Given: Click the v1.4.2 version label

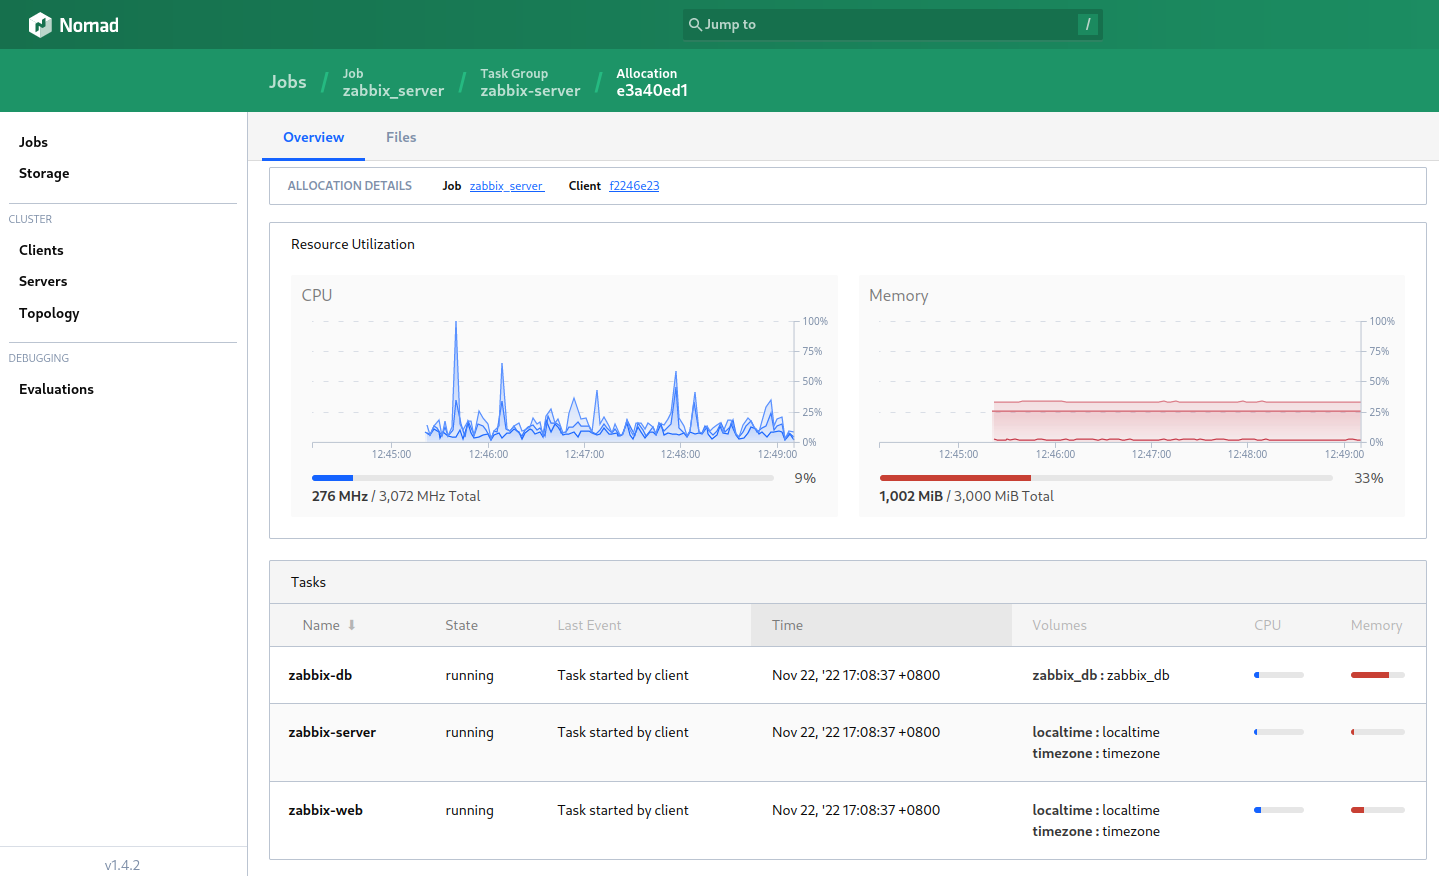Looking at the screenshot, I should coord(122,865).
